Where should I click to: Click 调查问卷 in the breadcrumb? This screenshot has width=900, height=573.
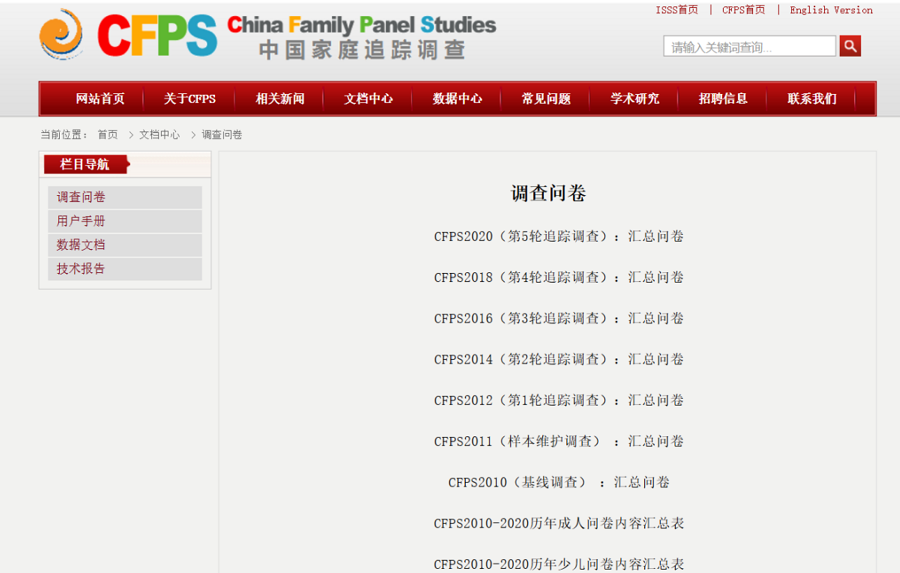222,135
